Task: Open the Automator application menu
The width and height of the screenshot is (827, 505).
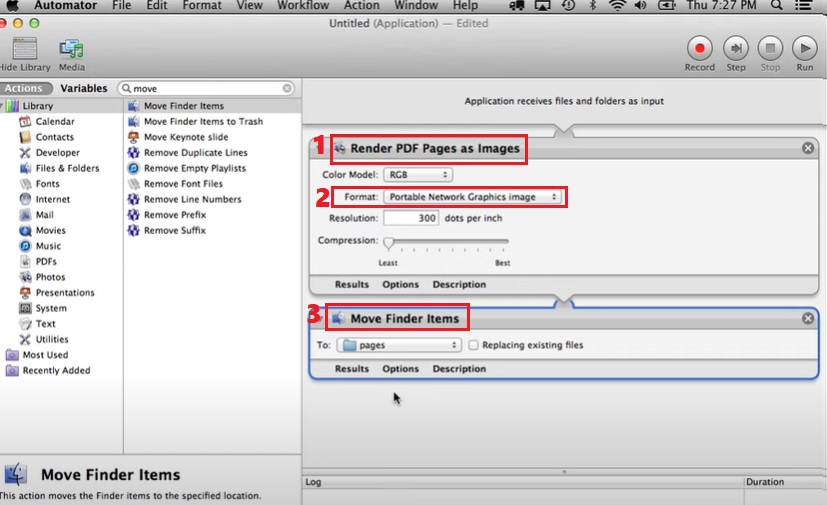Action: 65,6
